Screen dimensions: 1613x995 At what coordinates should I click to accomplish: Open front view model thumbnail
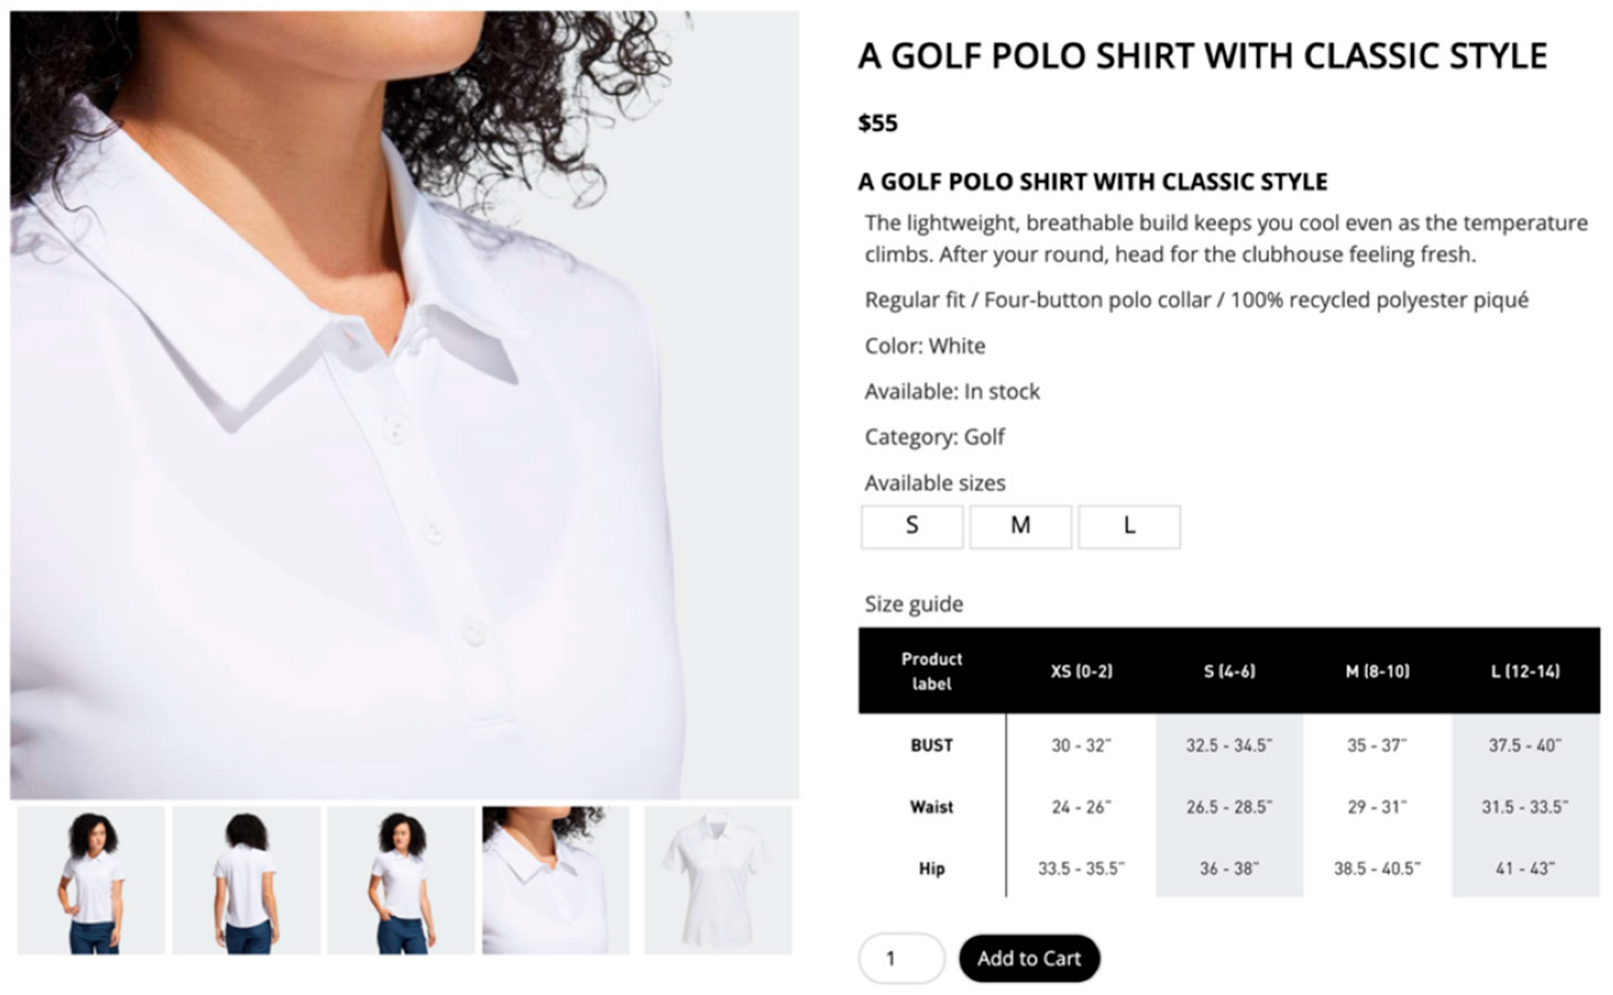click(91, 880)
